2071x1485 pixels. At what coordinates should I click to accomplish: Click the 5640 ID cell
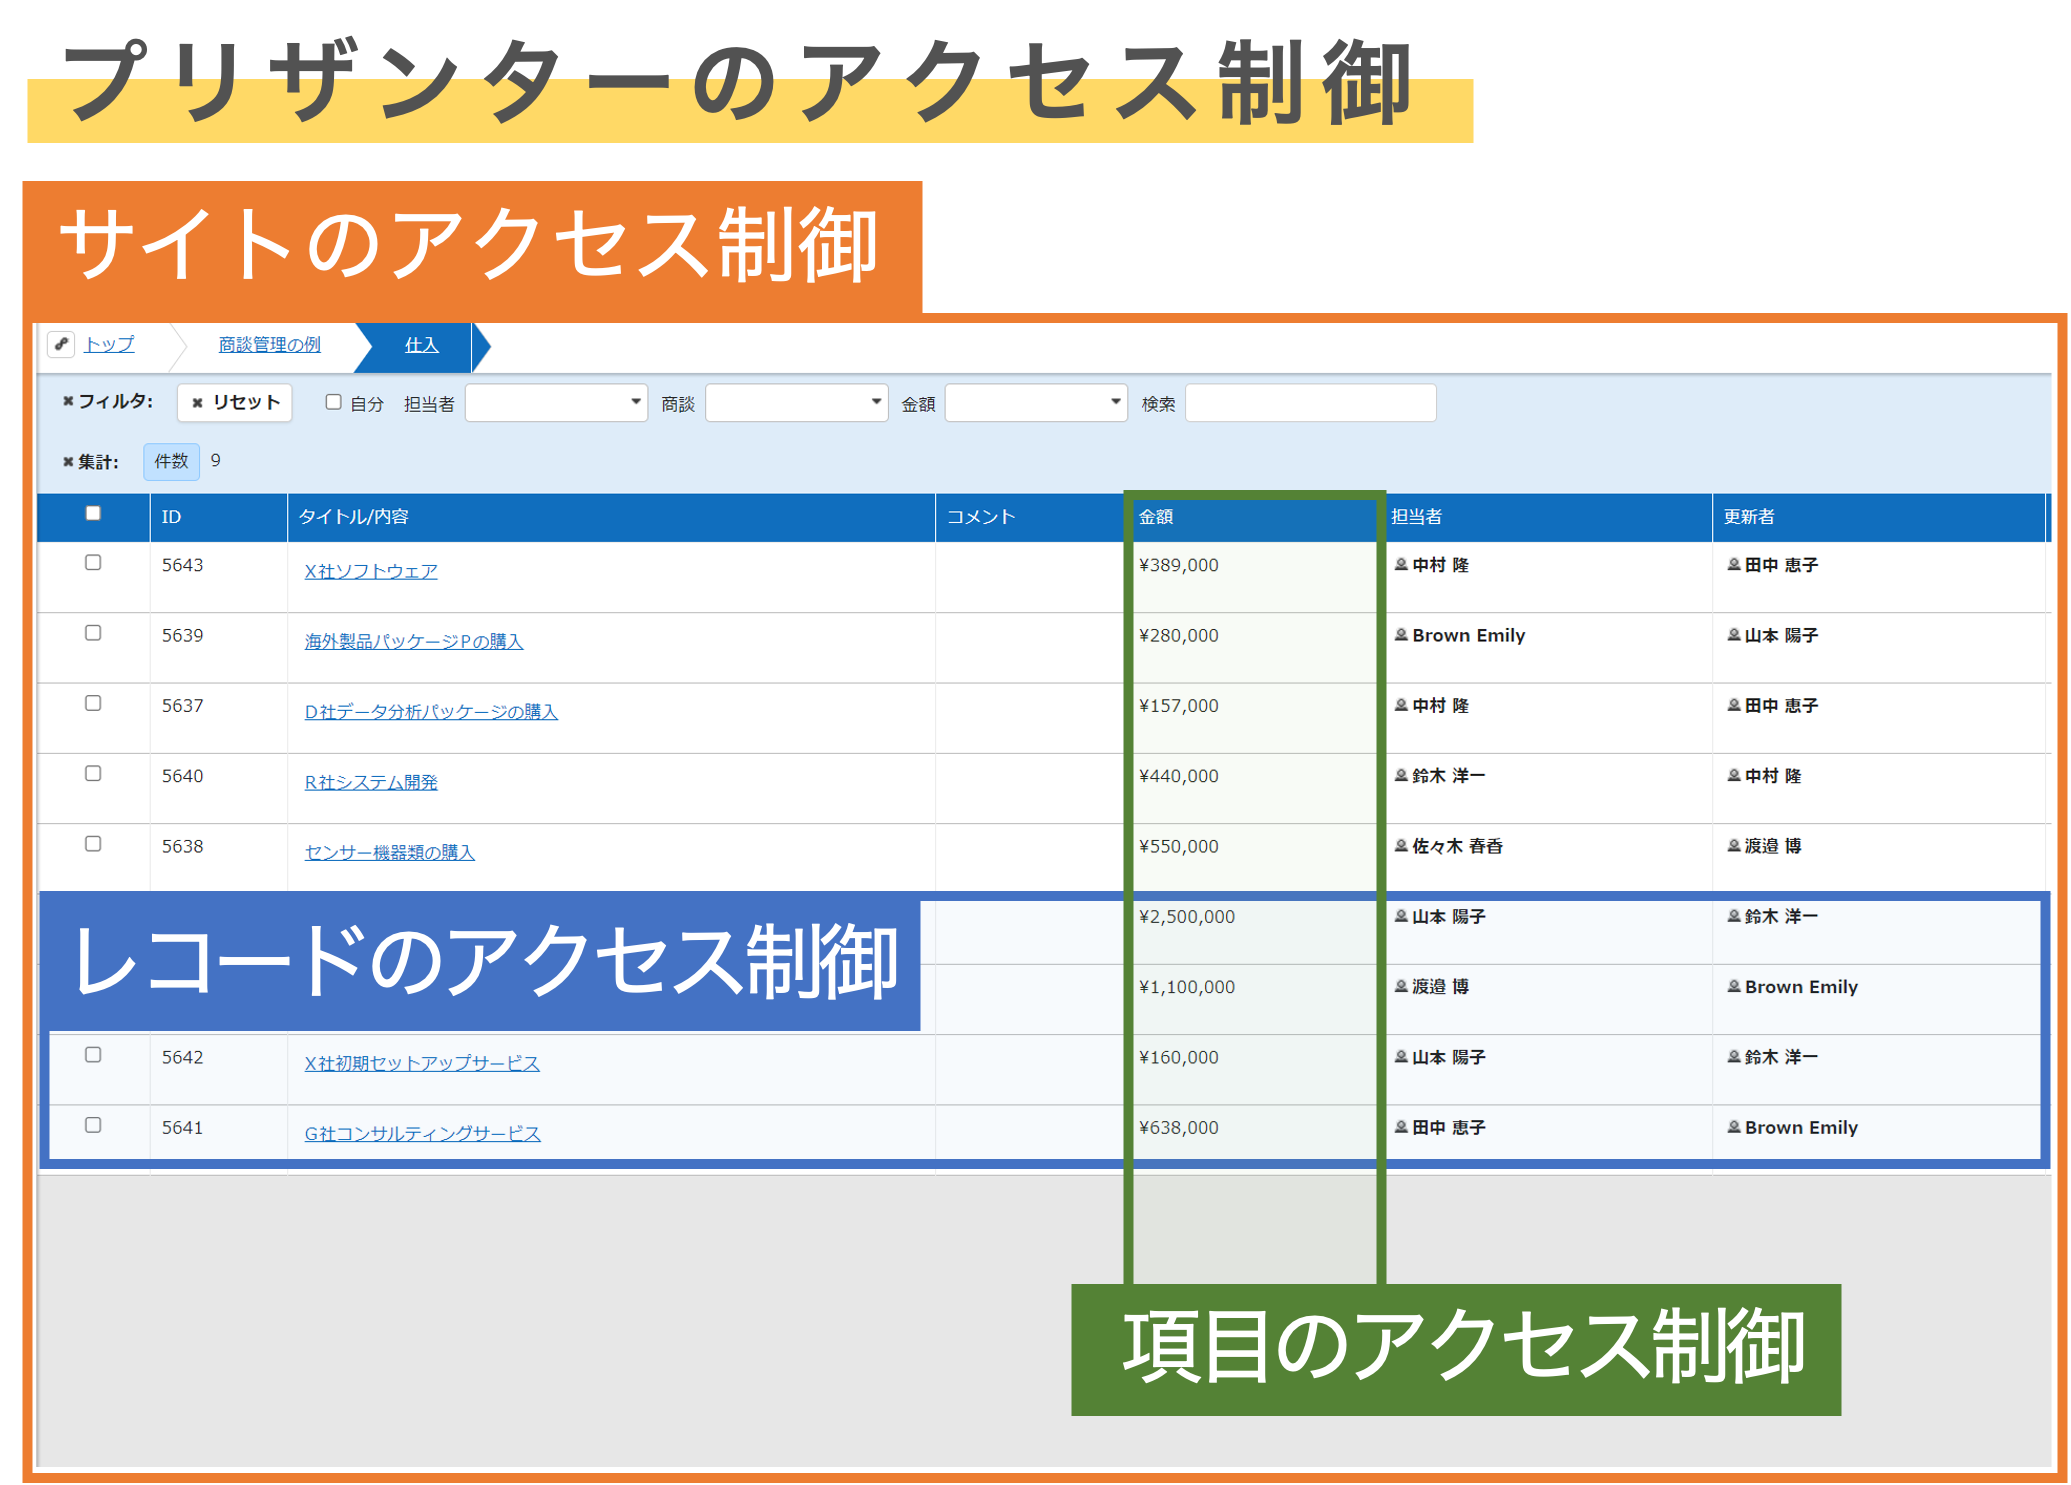(183, 776)
